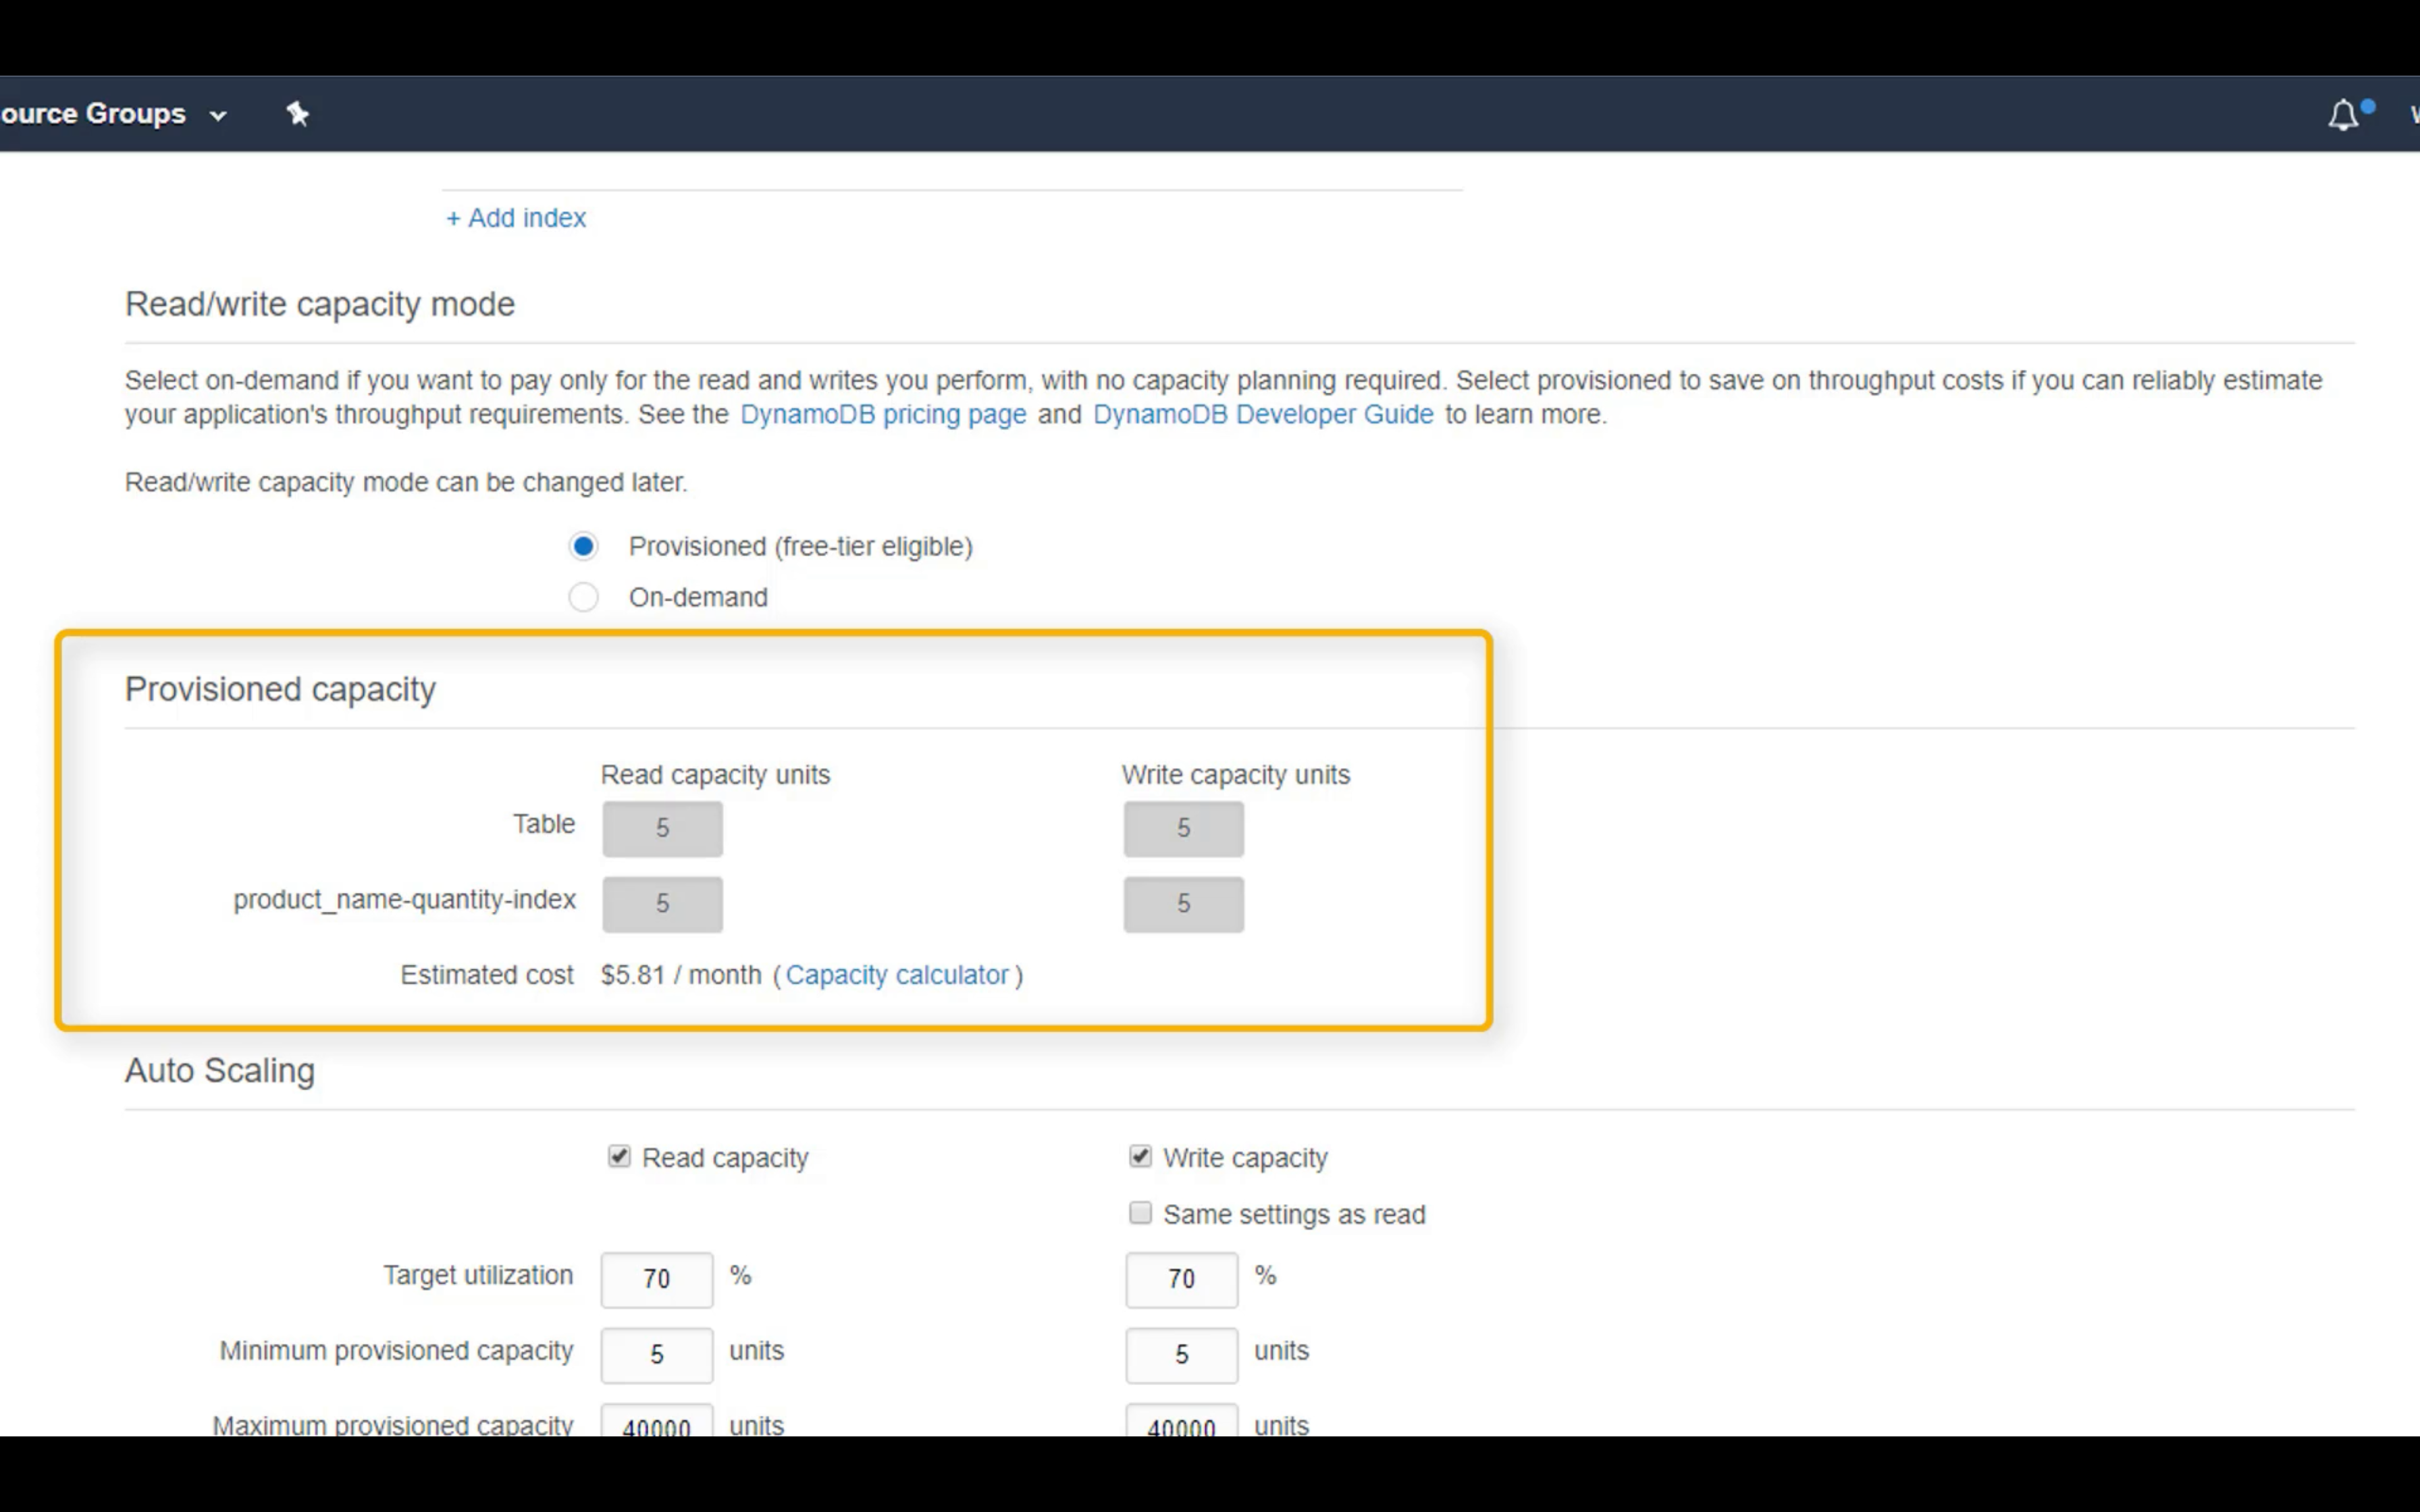Select the On-demand capacity mode
Screen dimensions: 2420x1512
point(584,598)
